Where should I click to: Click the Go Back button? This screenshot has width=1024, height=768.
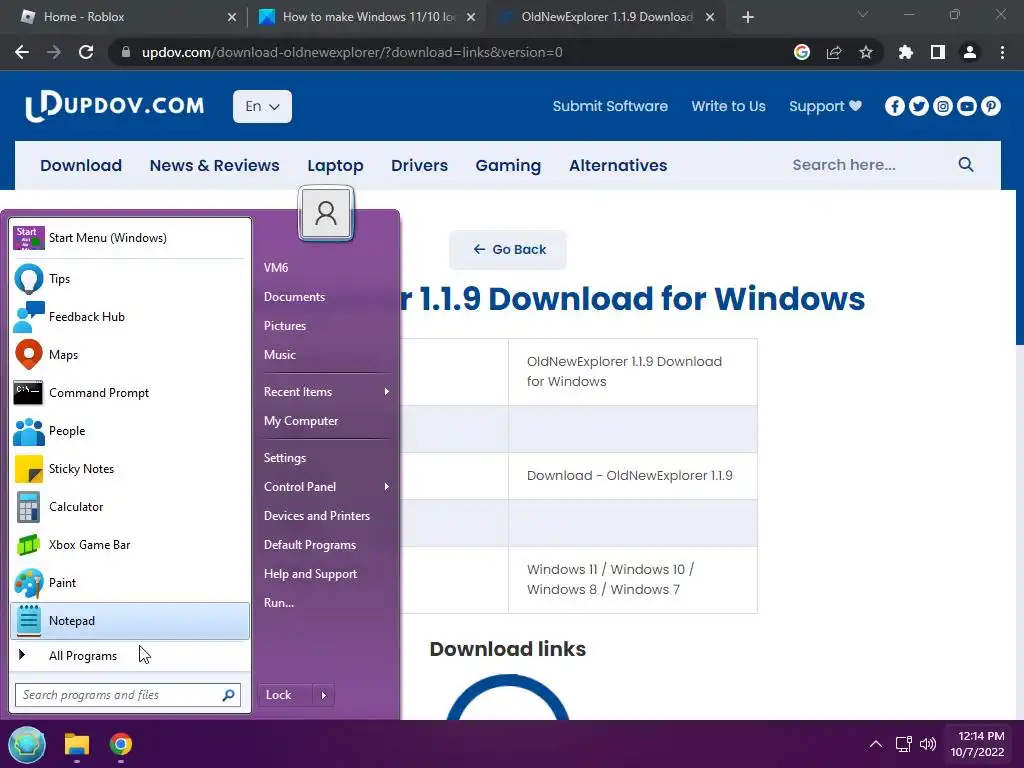[508, 249]
